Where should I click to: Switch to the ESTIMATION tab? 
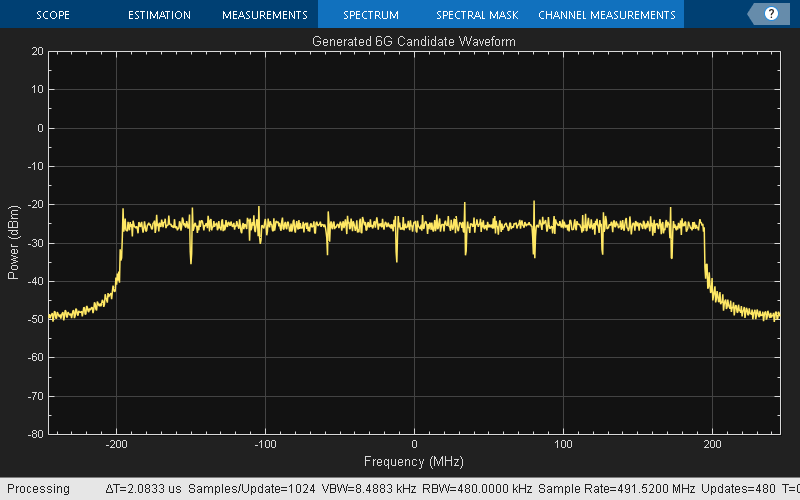(159, 15)
